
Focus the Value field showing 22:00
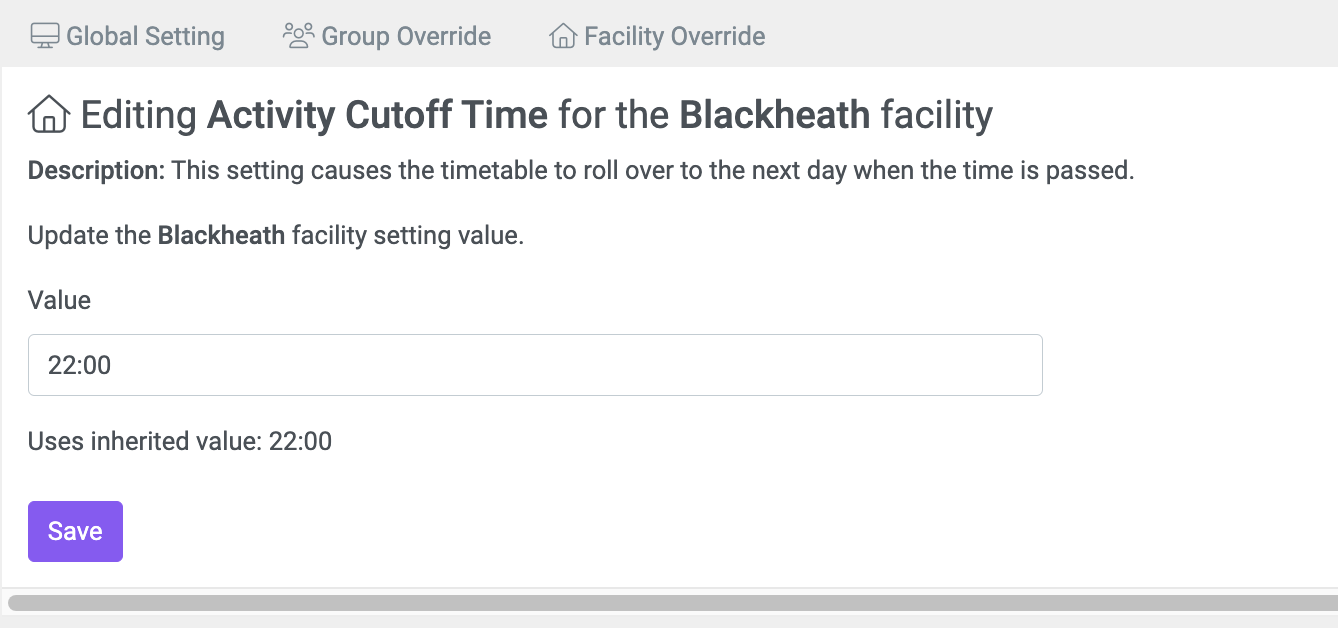[x=535, y=365]
